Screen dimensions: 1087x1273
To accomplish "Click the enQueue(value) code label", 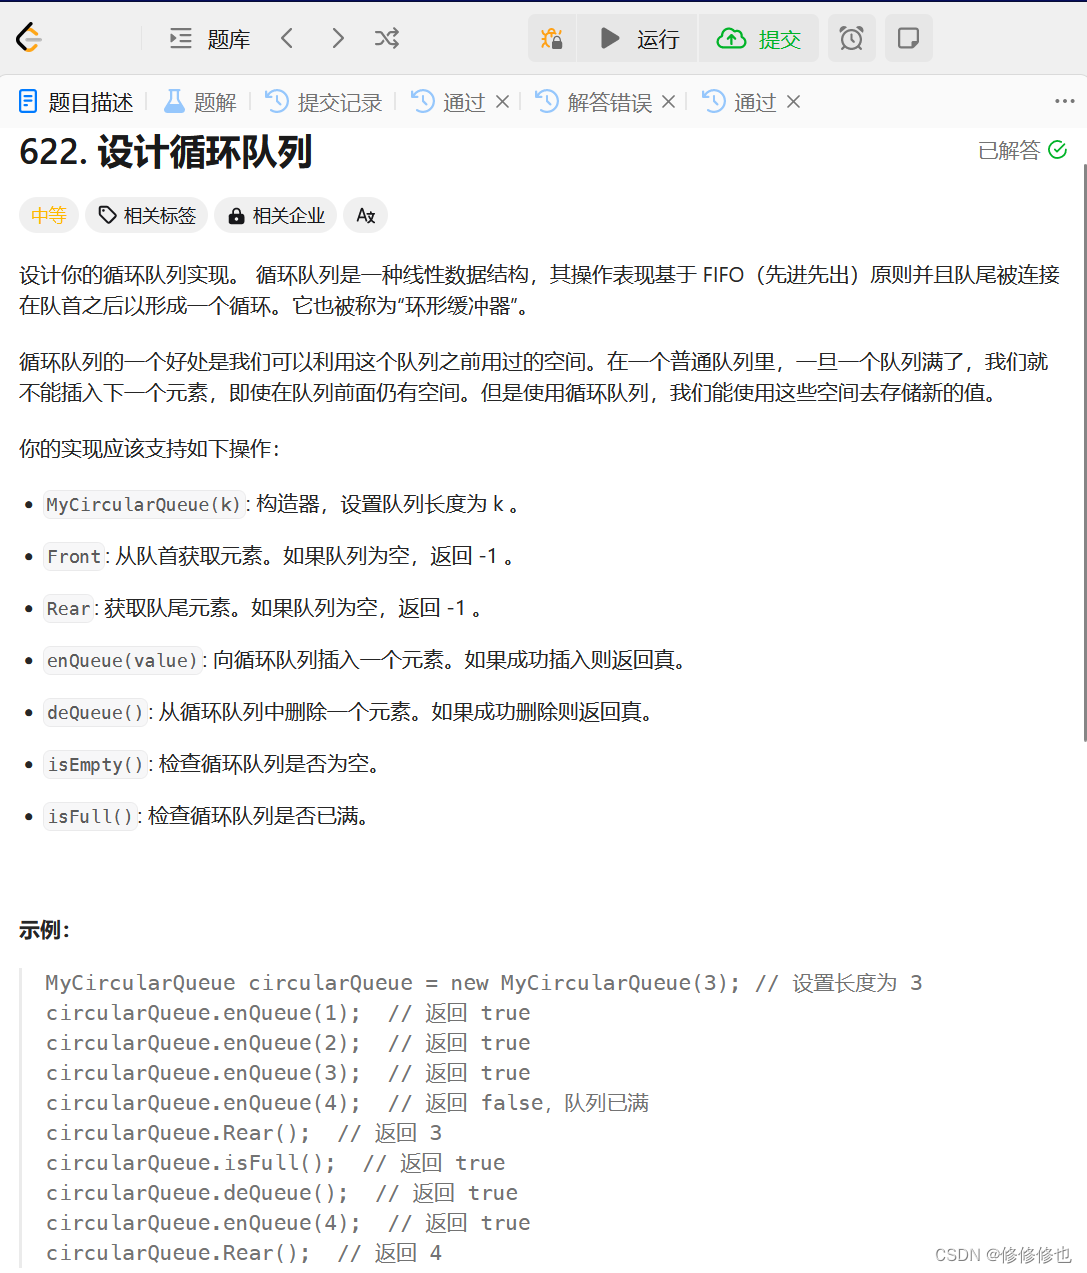I will click(122, 660).
